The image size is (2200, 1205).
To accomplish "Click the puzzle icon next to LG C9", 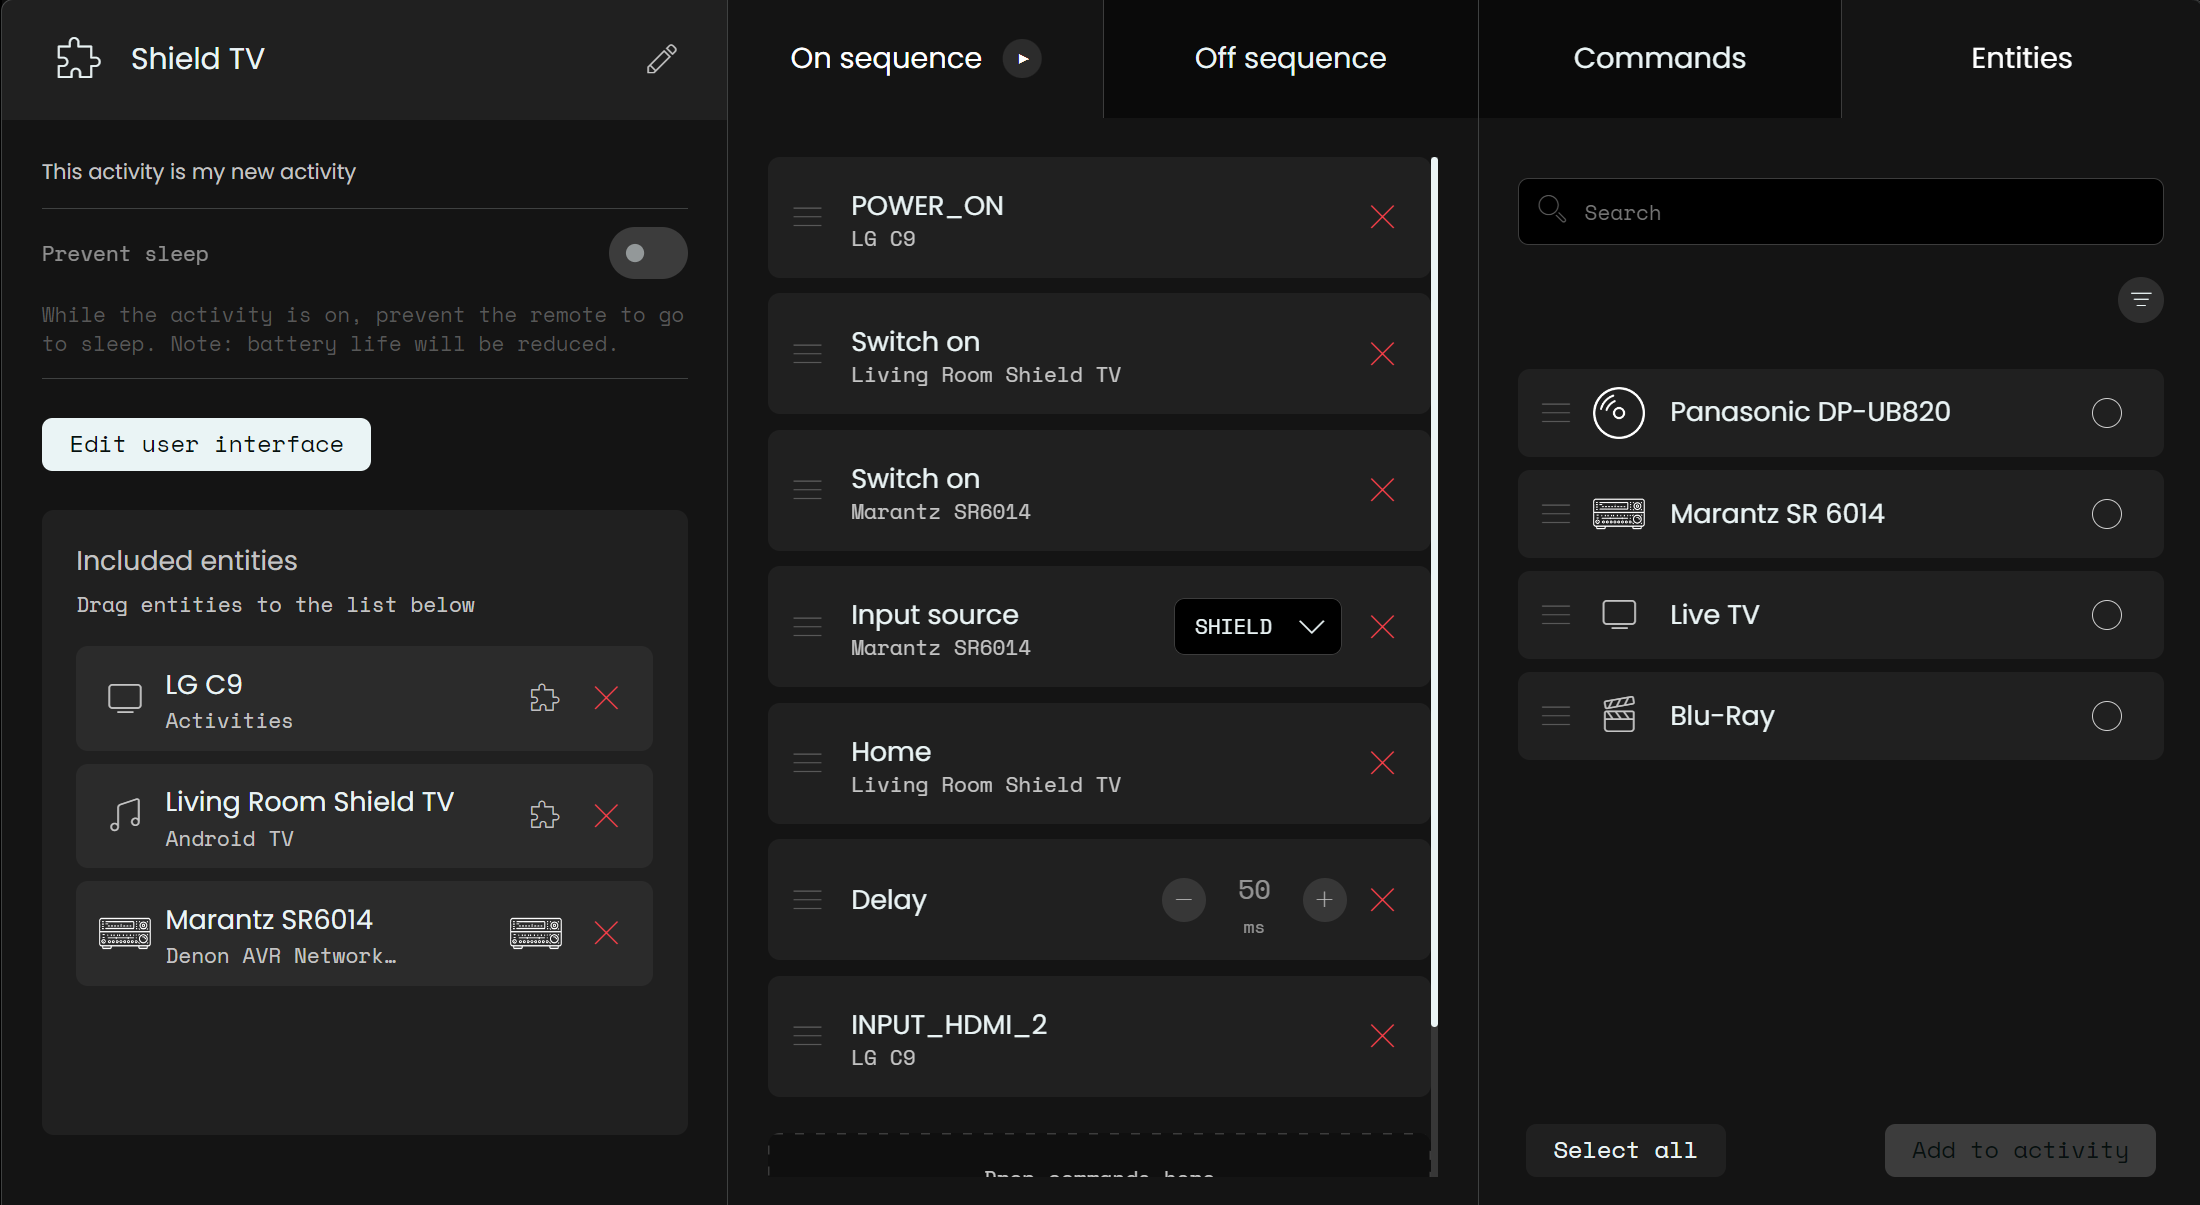I will 544,699.
